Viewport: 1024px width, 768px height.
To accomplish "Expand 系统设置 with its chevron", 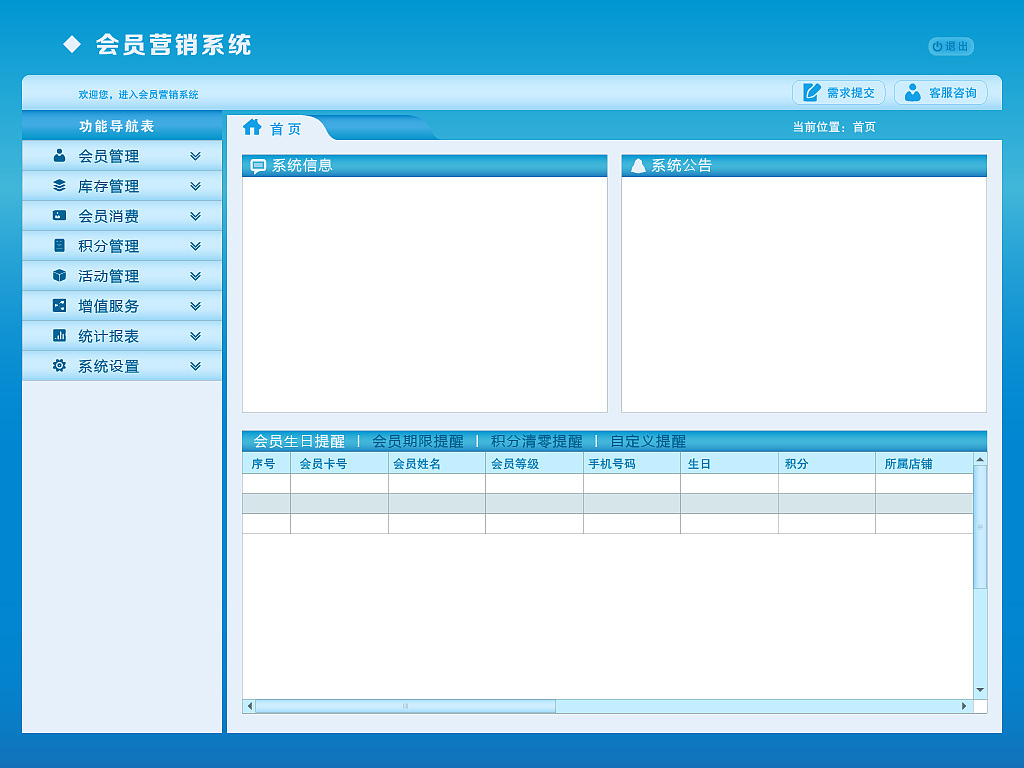I will [195, 366].
